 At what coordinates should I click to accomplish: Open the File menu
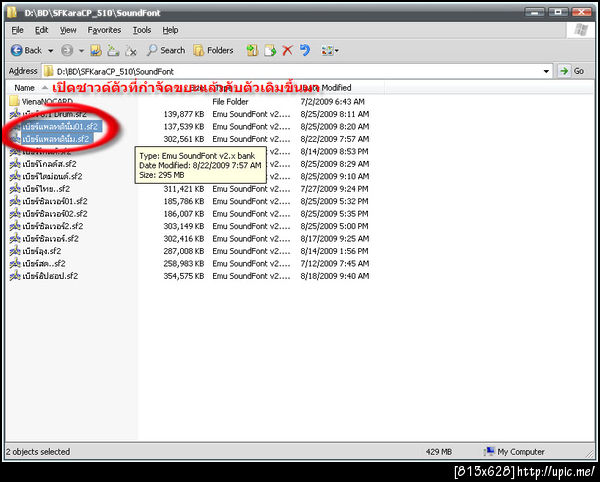[x=17, y=30]
